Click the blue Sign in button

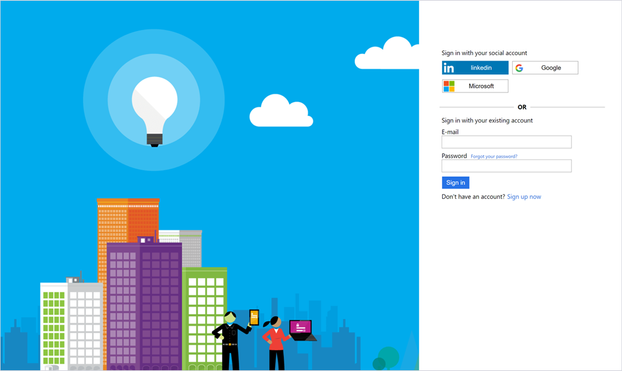pos(455,183)
